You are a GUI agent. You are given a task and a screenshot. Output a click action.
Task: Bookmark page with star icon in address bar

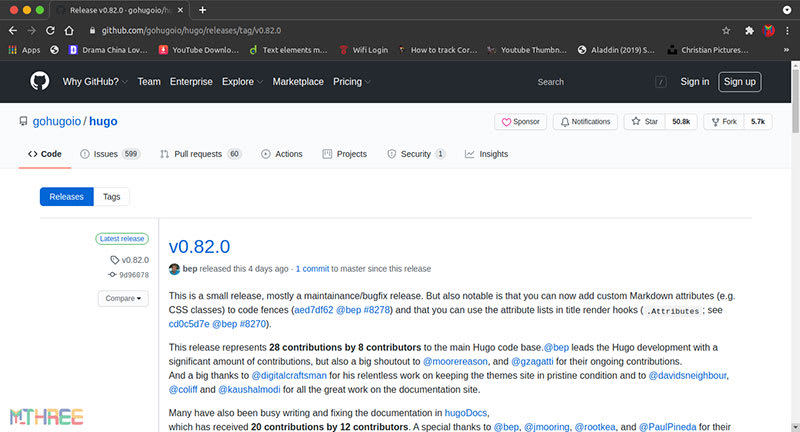(x=726, y=31)
